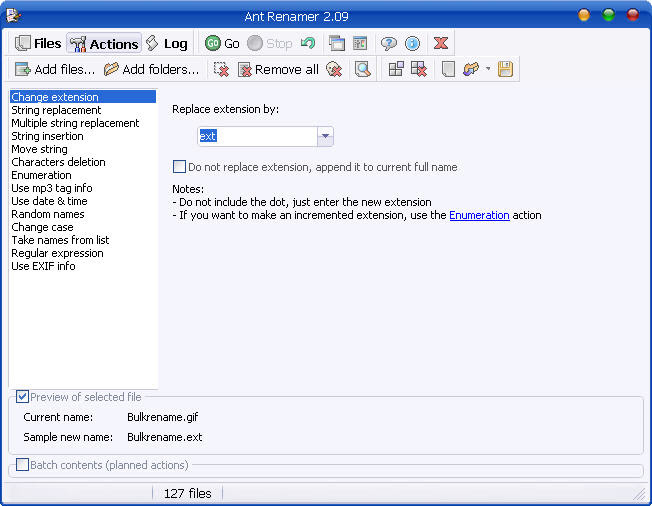Click the floppy disk save batch icon
Viewport: 652px width, 506px height.
[x=505, y=69]
